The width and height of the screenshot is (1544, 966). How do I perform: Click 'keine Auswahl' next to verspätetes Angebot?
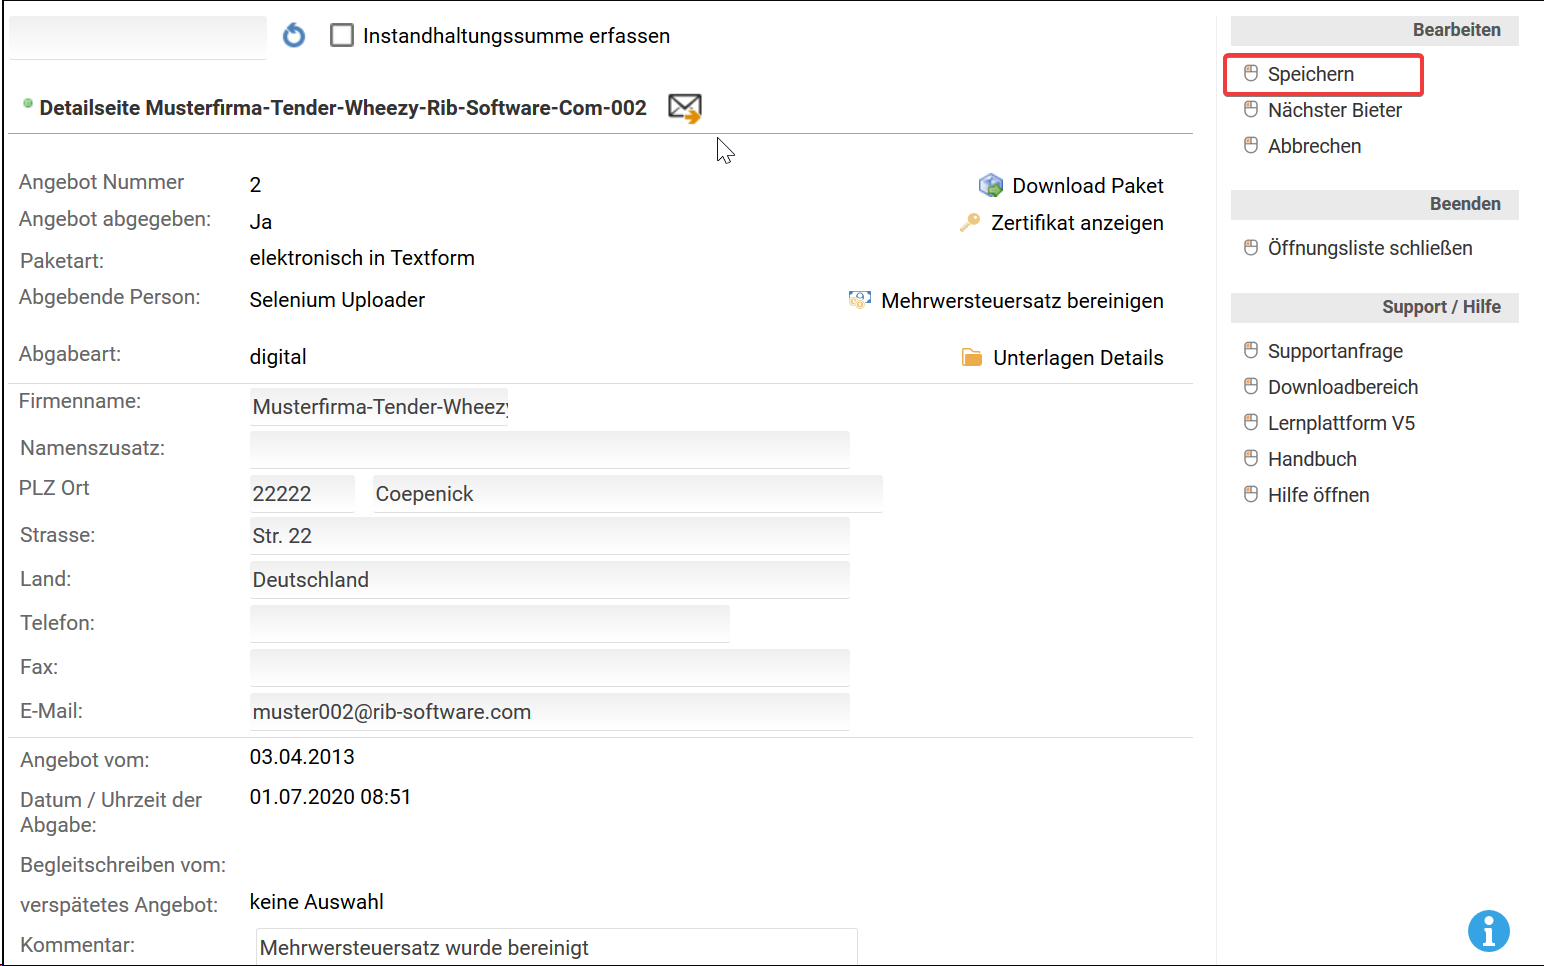pyautogui.click(x=316, y=902)
